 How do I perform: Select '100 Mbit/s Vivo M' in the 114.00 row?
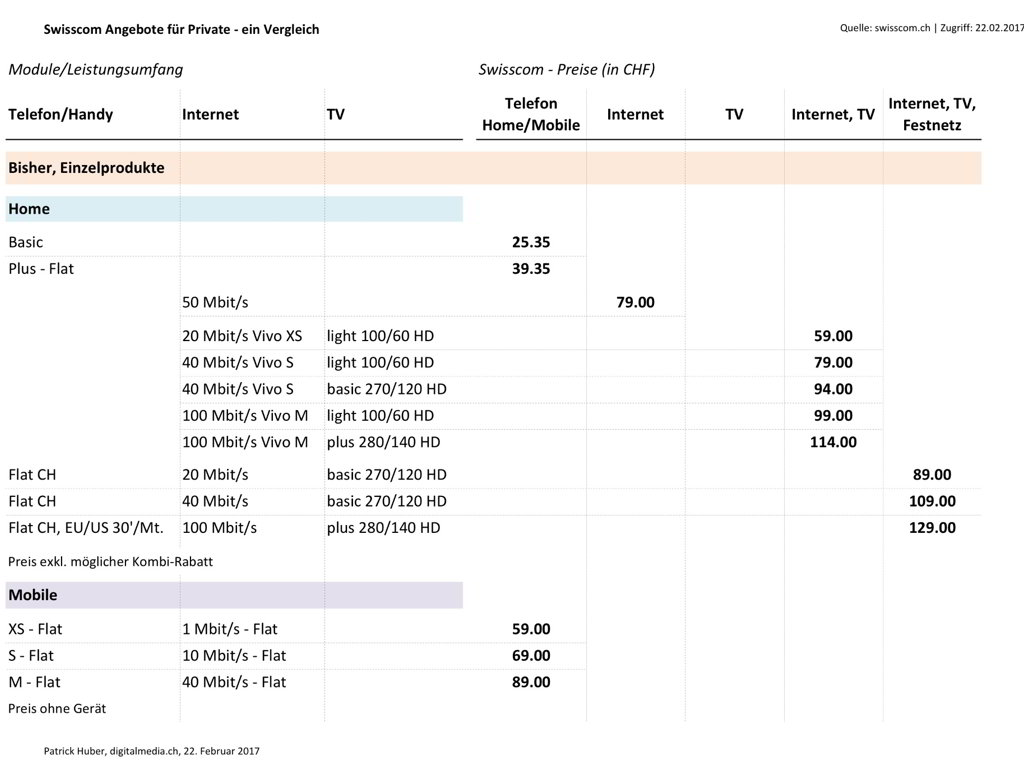click(x=245, y=442)
